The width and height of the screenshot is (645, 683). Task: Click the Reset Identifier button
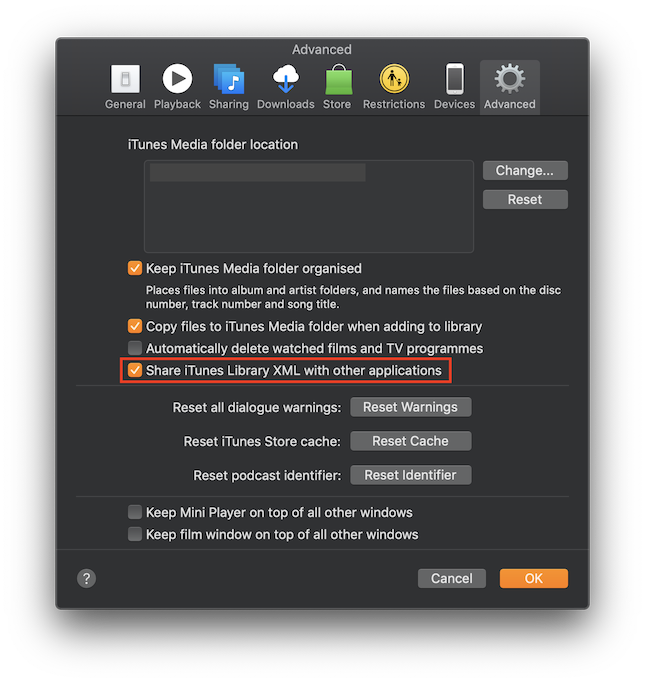pos(411,475)
